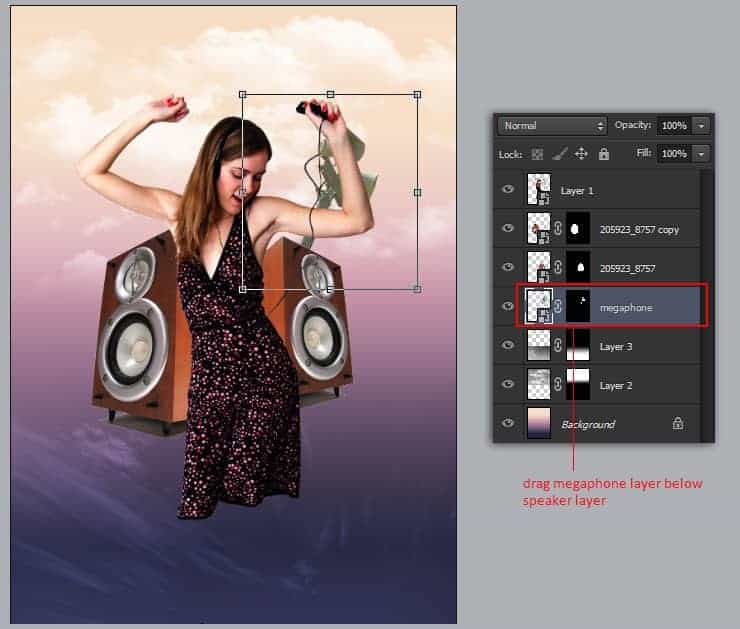
Task: Select megaphone layer mask thumbnail
Action: click(578, 306)
